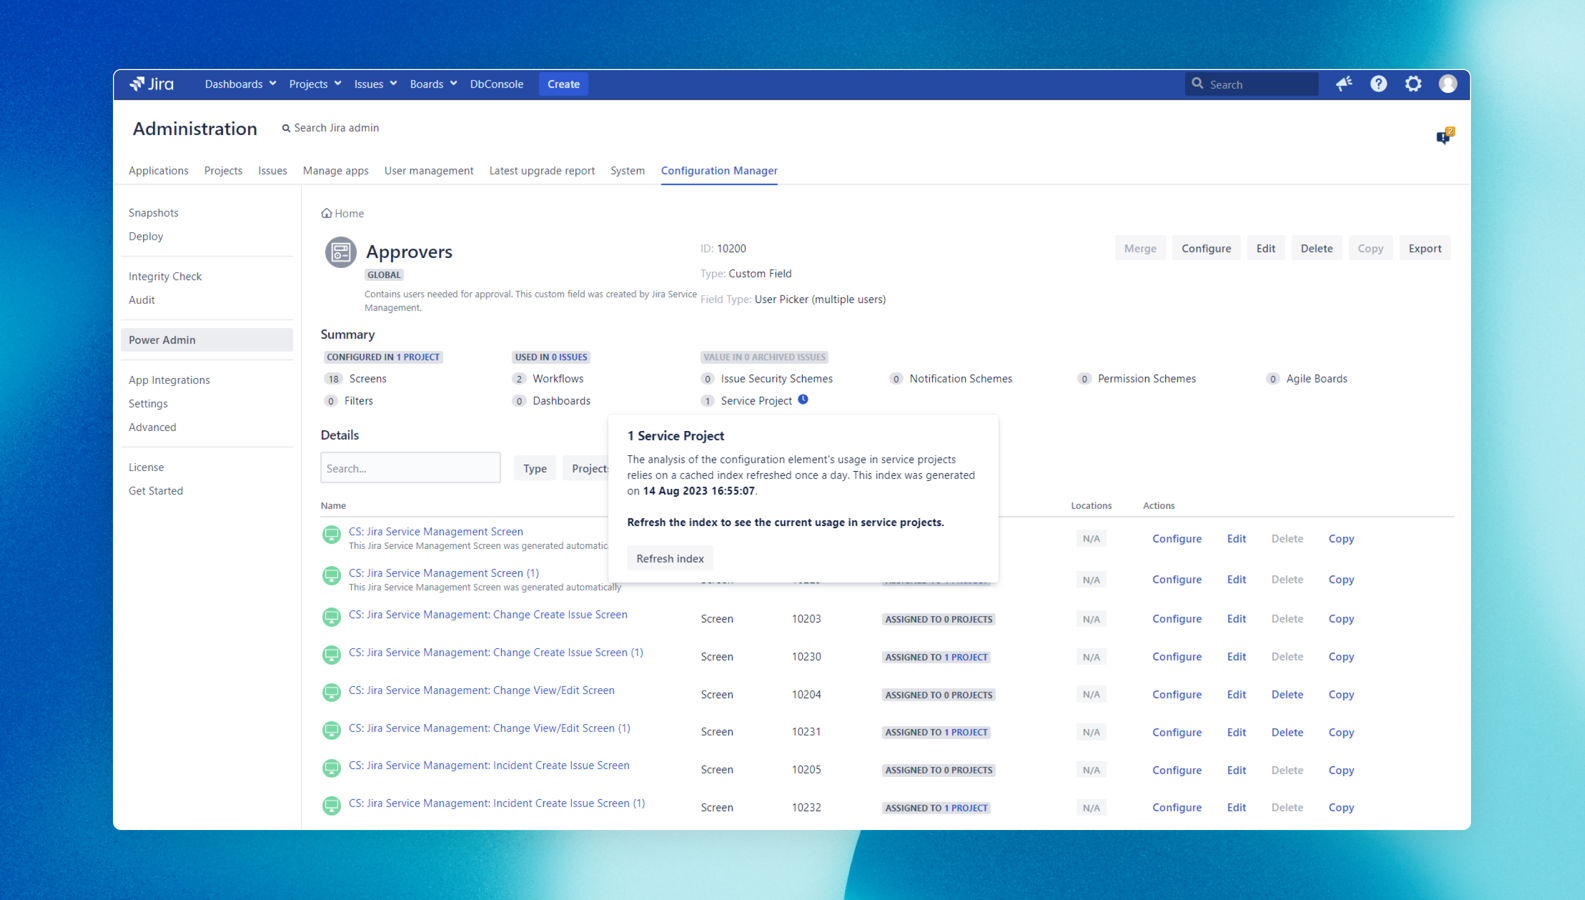Switch to the User management tab

point(428,171)
